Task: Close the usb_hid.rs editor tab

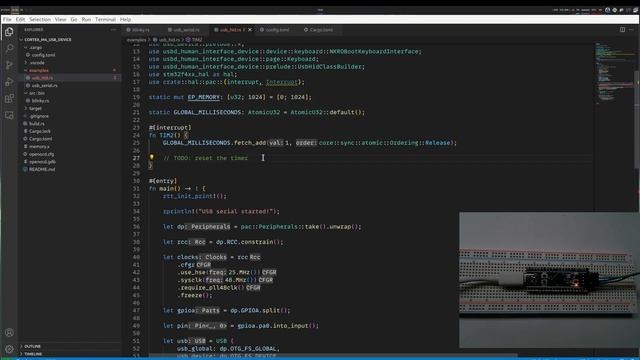Action: click(250, 30)
